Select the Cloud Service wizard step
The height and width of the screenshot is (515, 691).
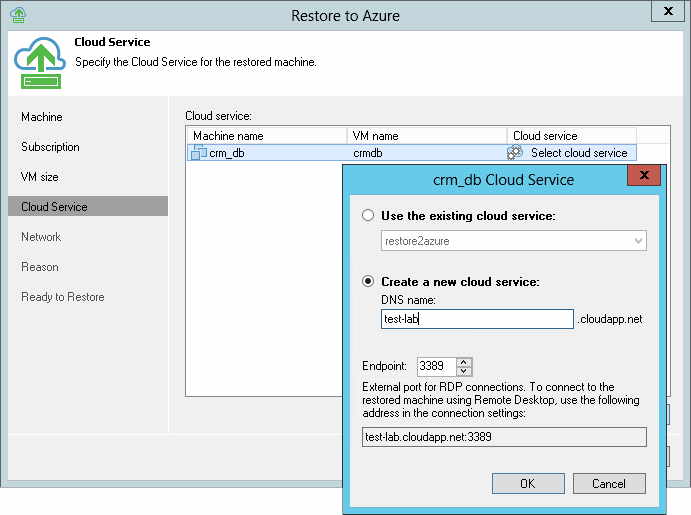click(88, 206)
